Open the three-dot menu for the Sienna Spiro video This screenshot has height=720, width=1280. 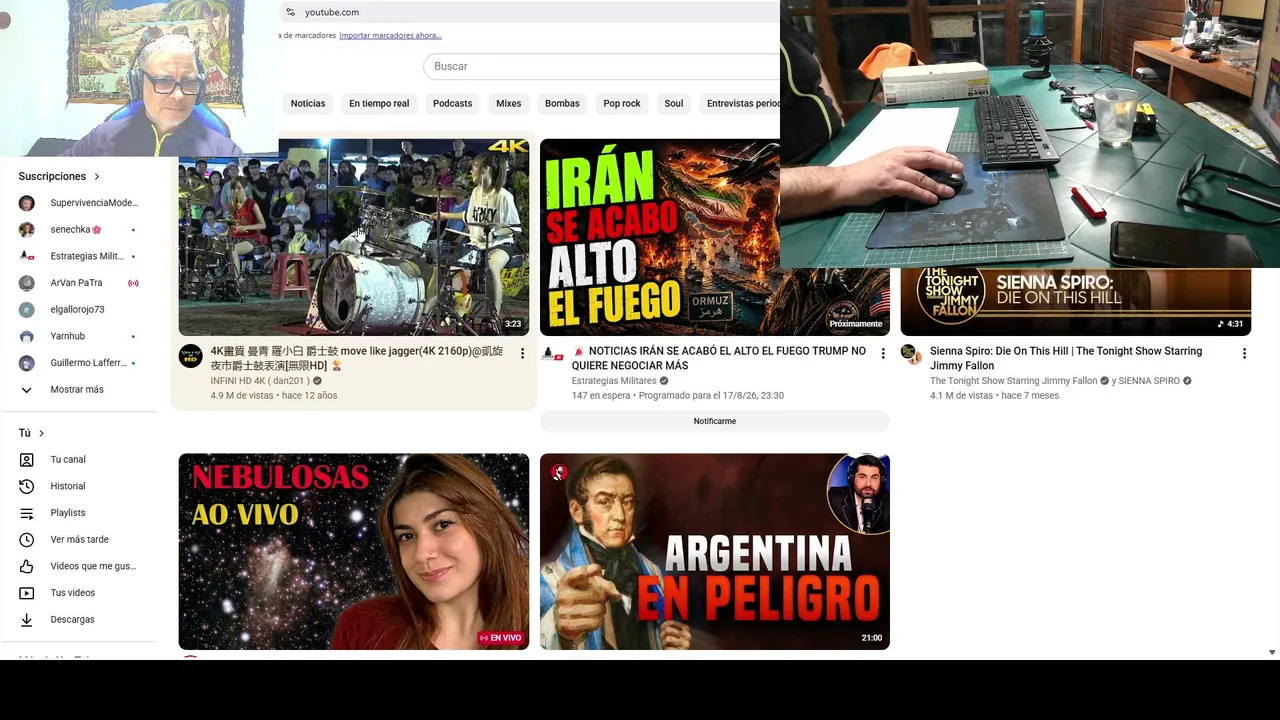tap(1244, 353)
